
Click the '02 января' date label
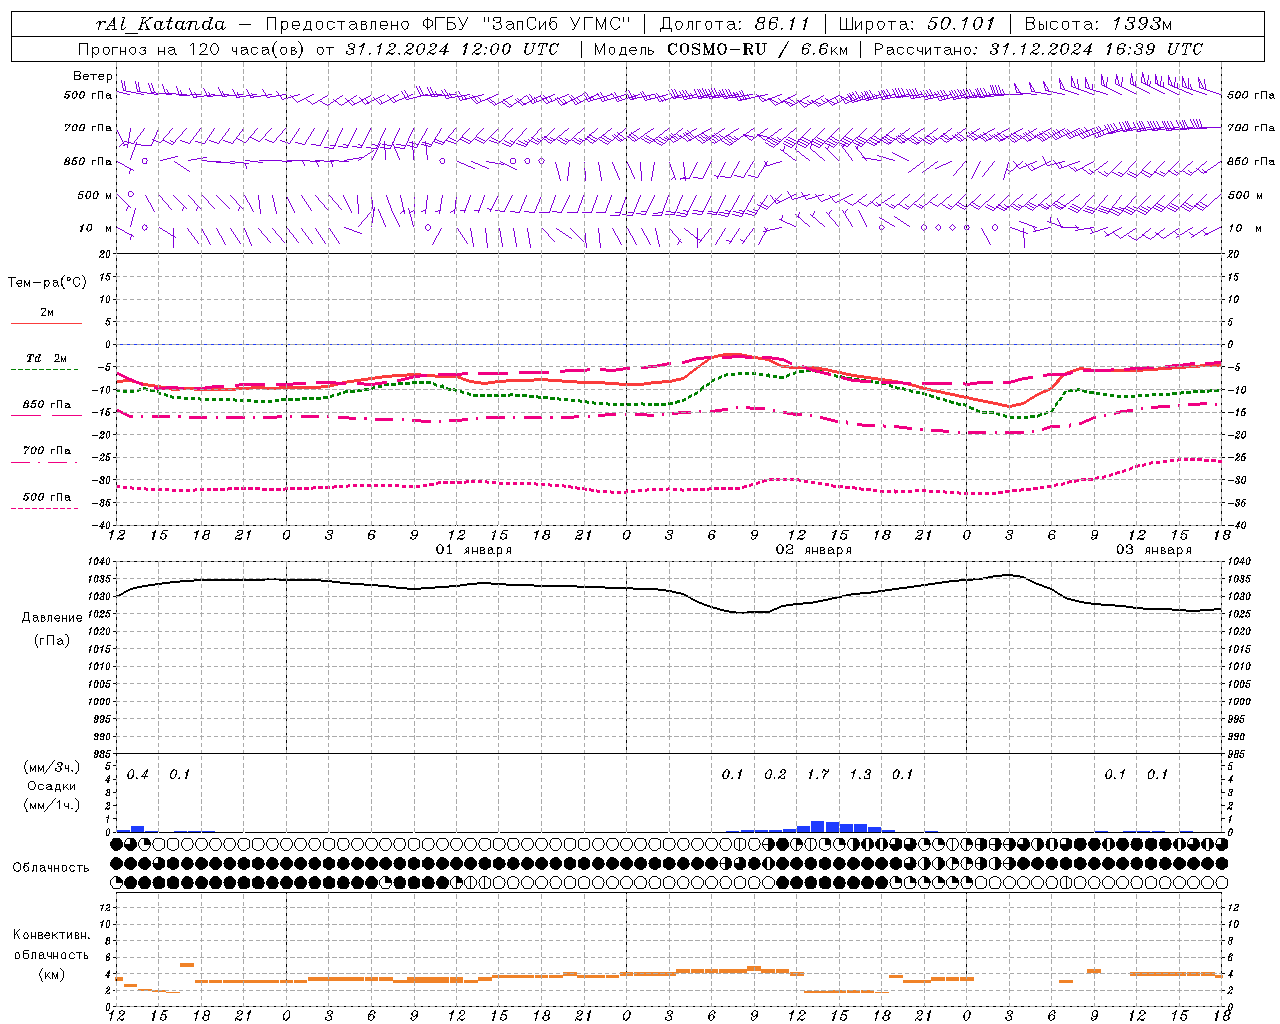pyautogui.click(x=814, y=550)
